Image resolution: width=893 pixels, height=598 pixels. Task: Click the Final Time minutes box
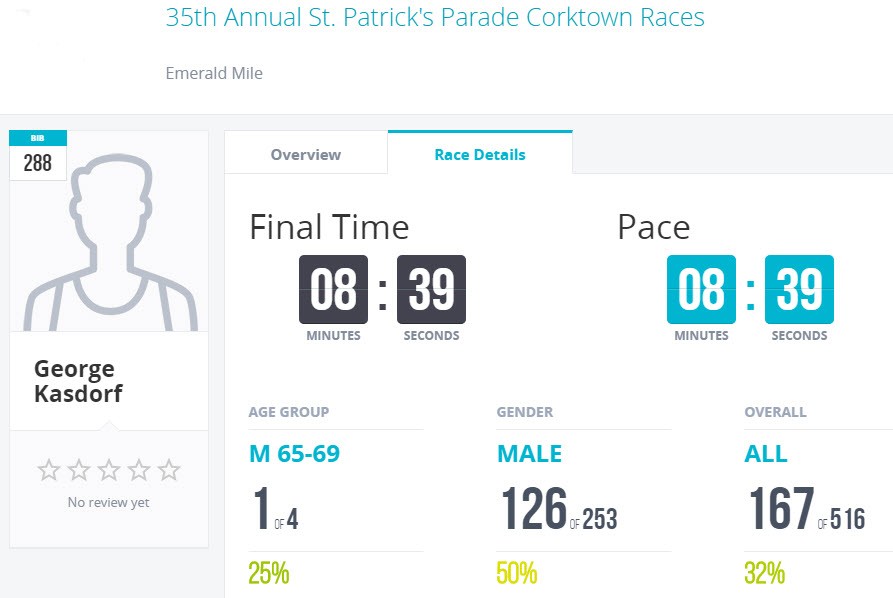click(x=333, y=290)
